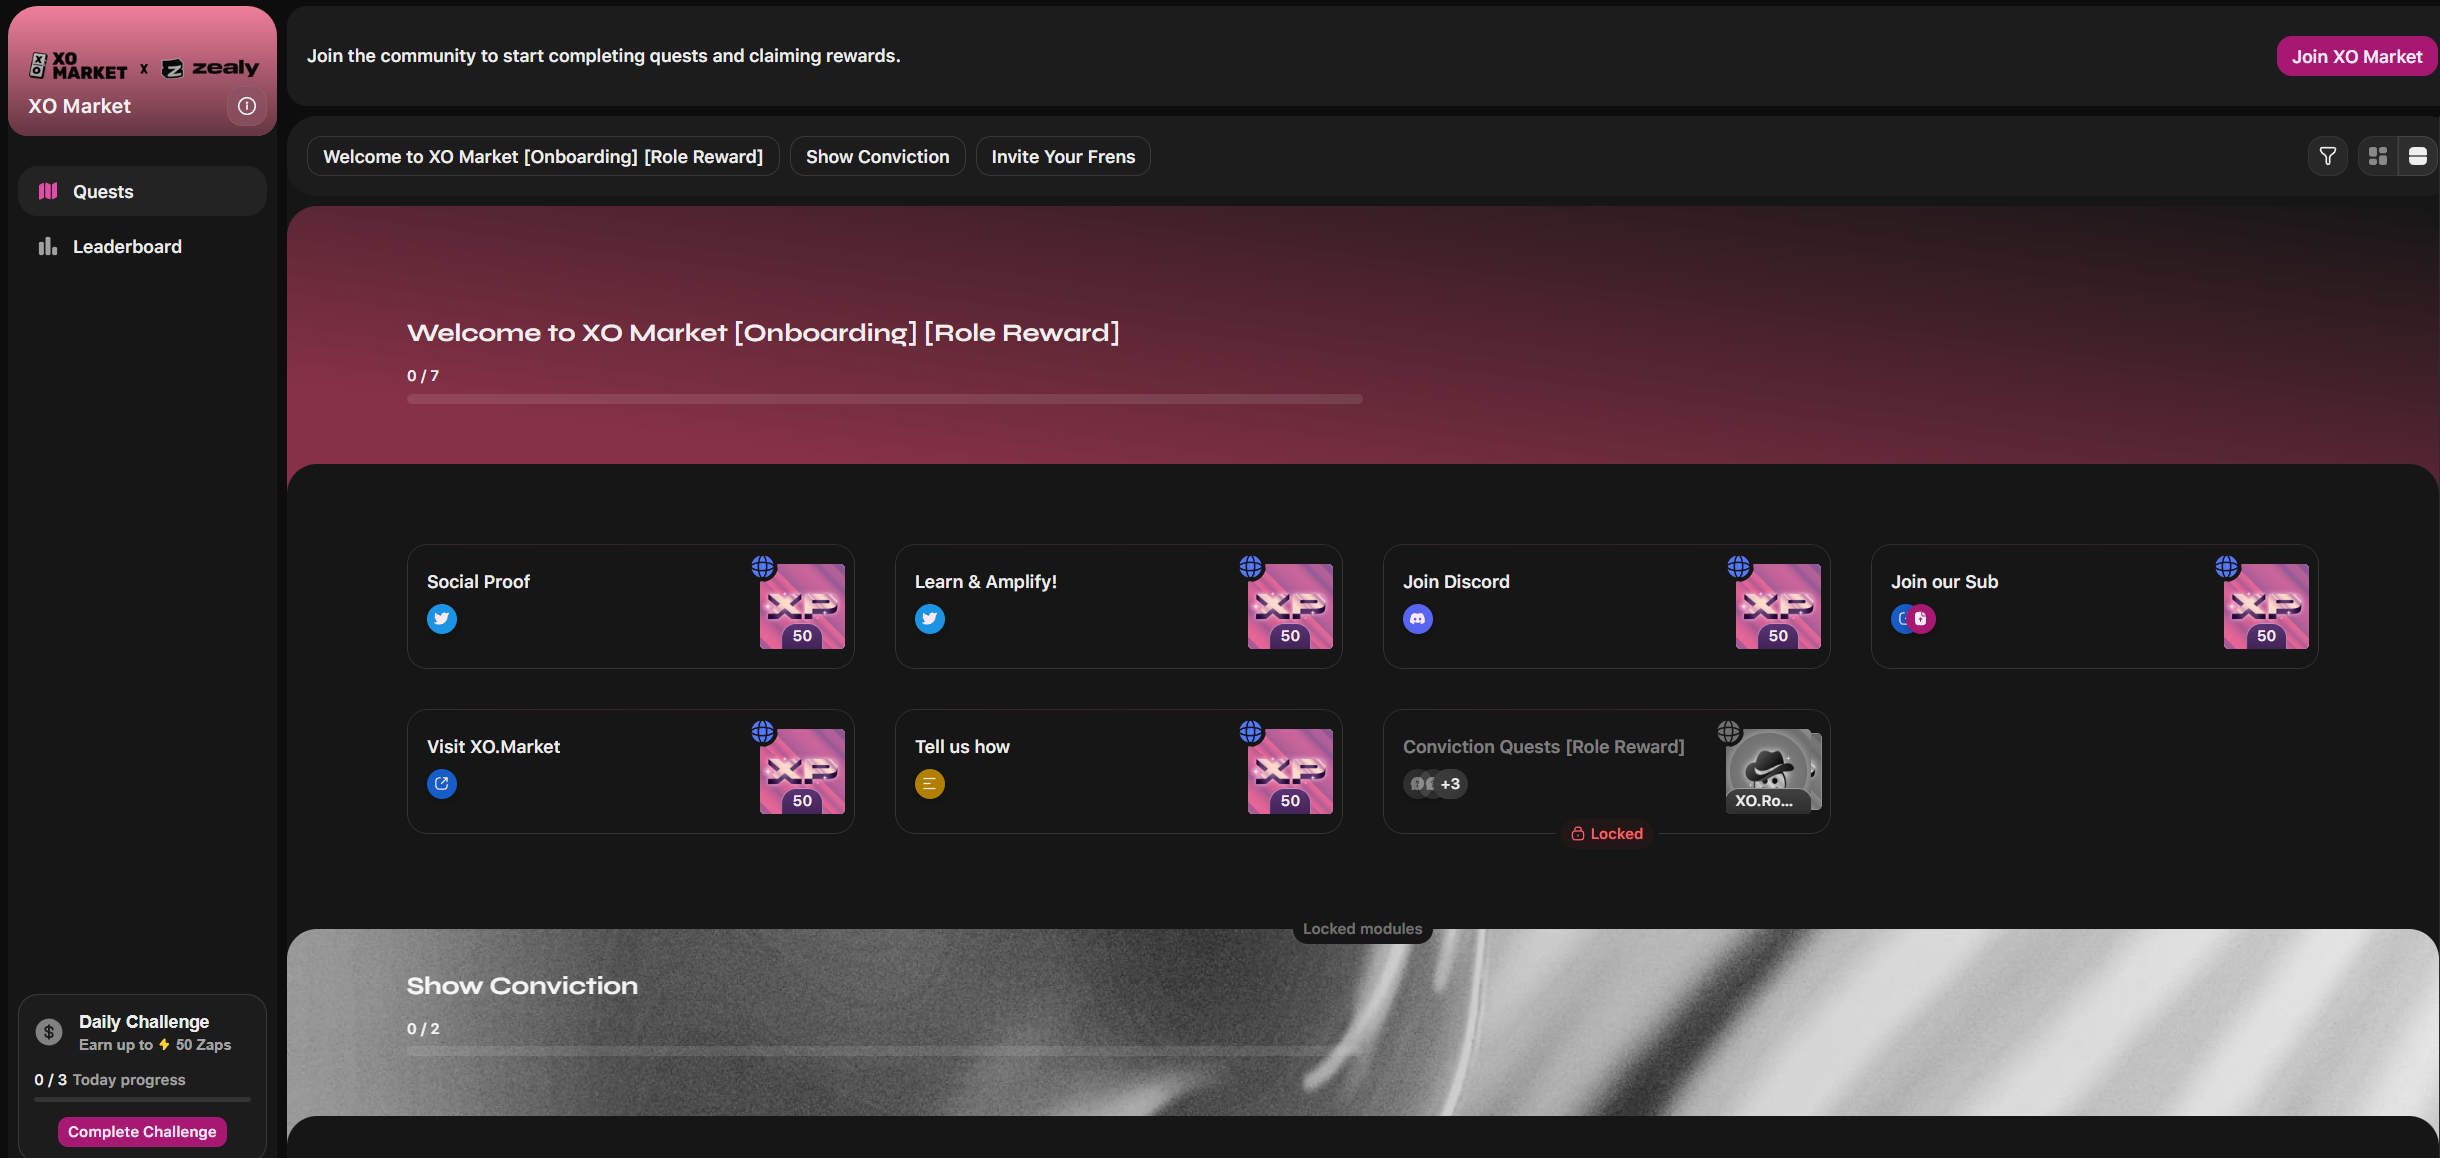This screenshot has height=1158, width=2440.
Task: Select the Show Conviction tab
Action: pyautogui.click(x=877, y=156)
